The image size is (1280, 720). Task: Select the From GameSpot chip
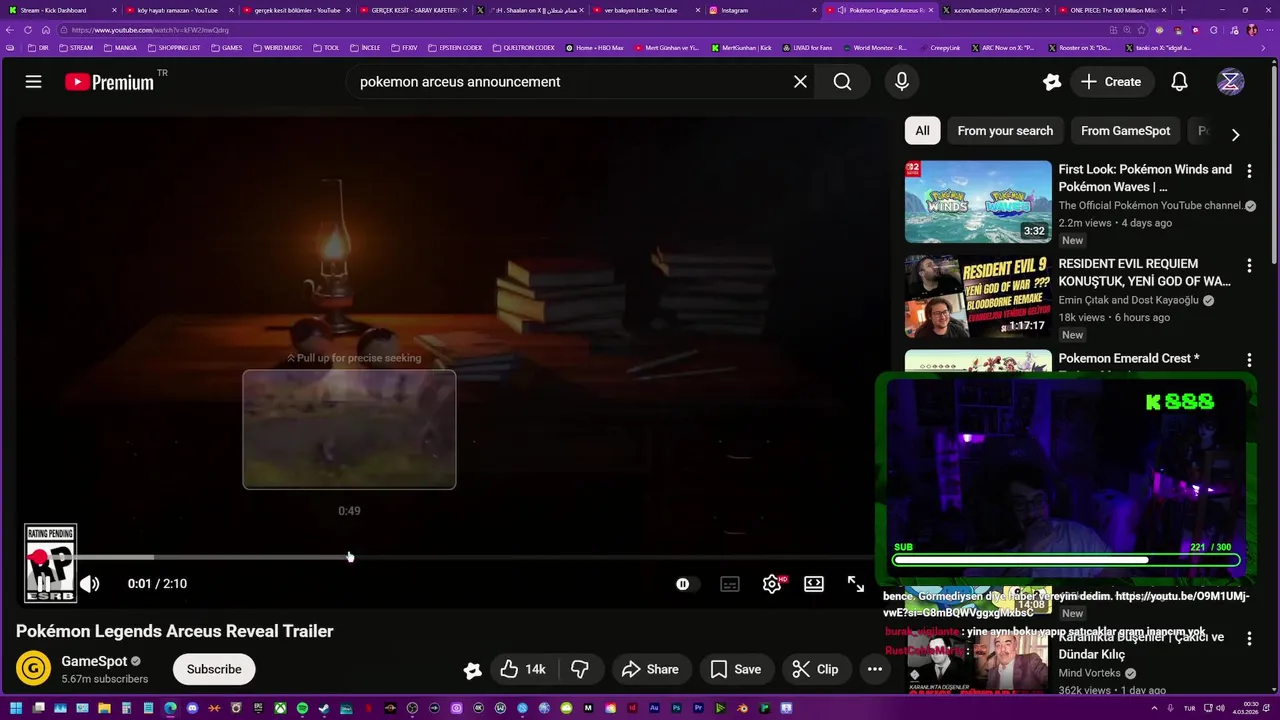click(x=1125, y=131)
